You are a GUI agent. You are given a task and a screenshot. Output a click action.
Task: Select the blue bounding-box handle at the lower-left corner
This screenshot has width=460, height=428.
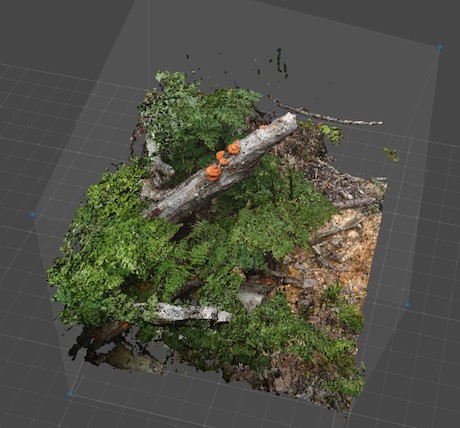(70, 394)
